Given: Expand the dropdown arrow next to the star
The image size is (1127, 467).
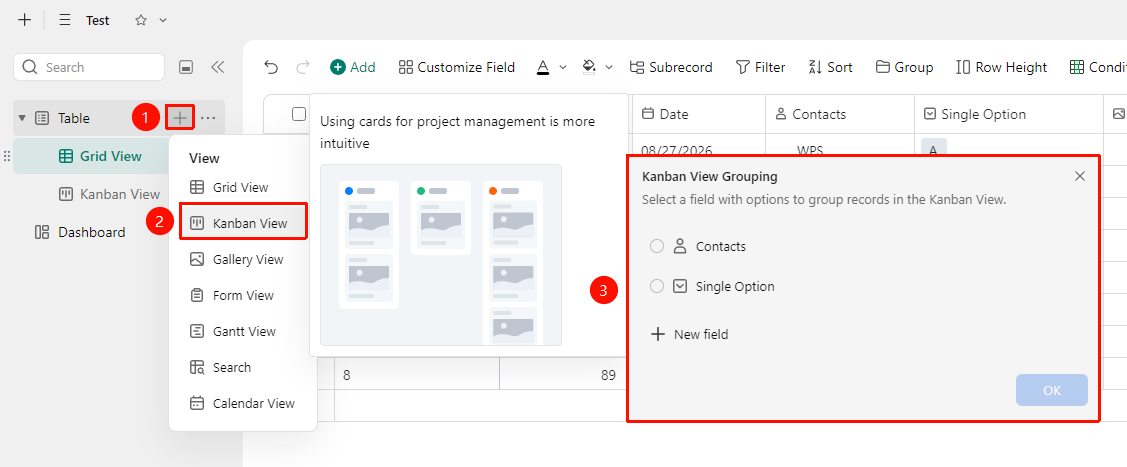Looking at the screenshot, I should 162,20.
